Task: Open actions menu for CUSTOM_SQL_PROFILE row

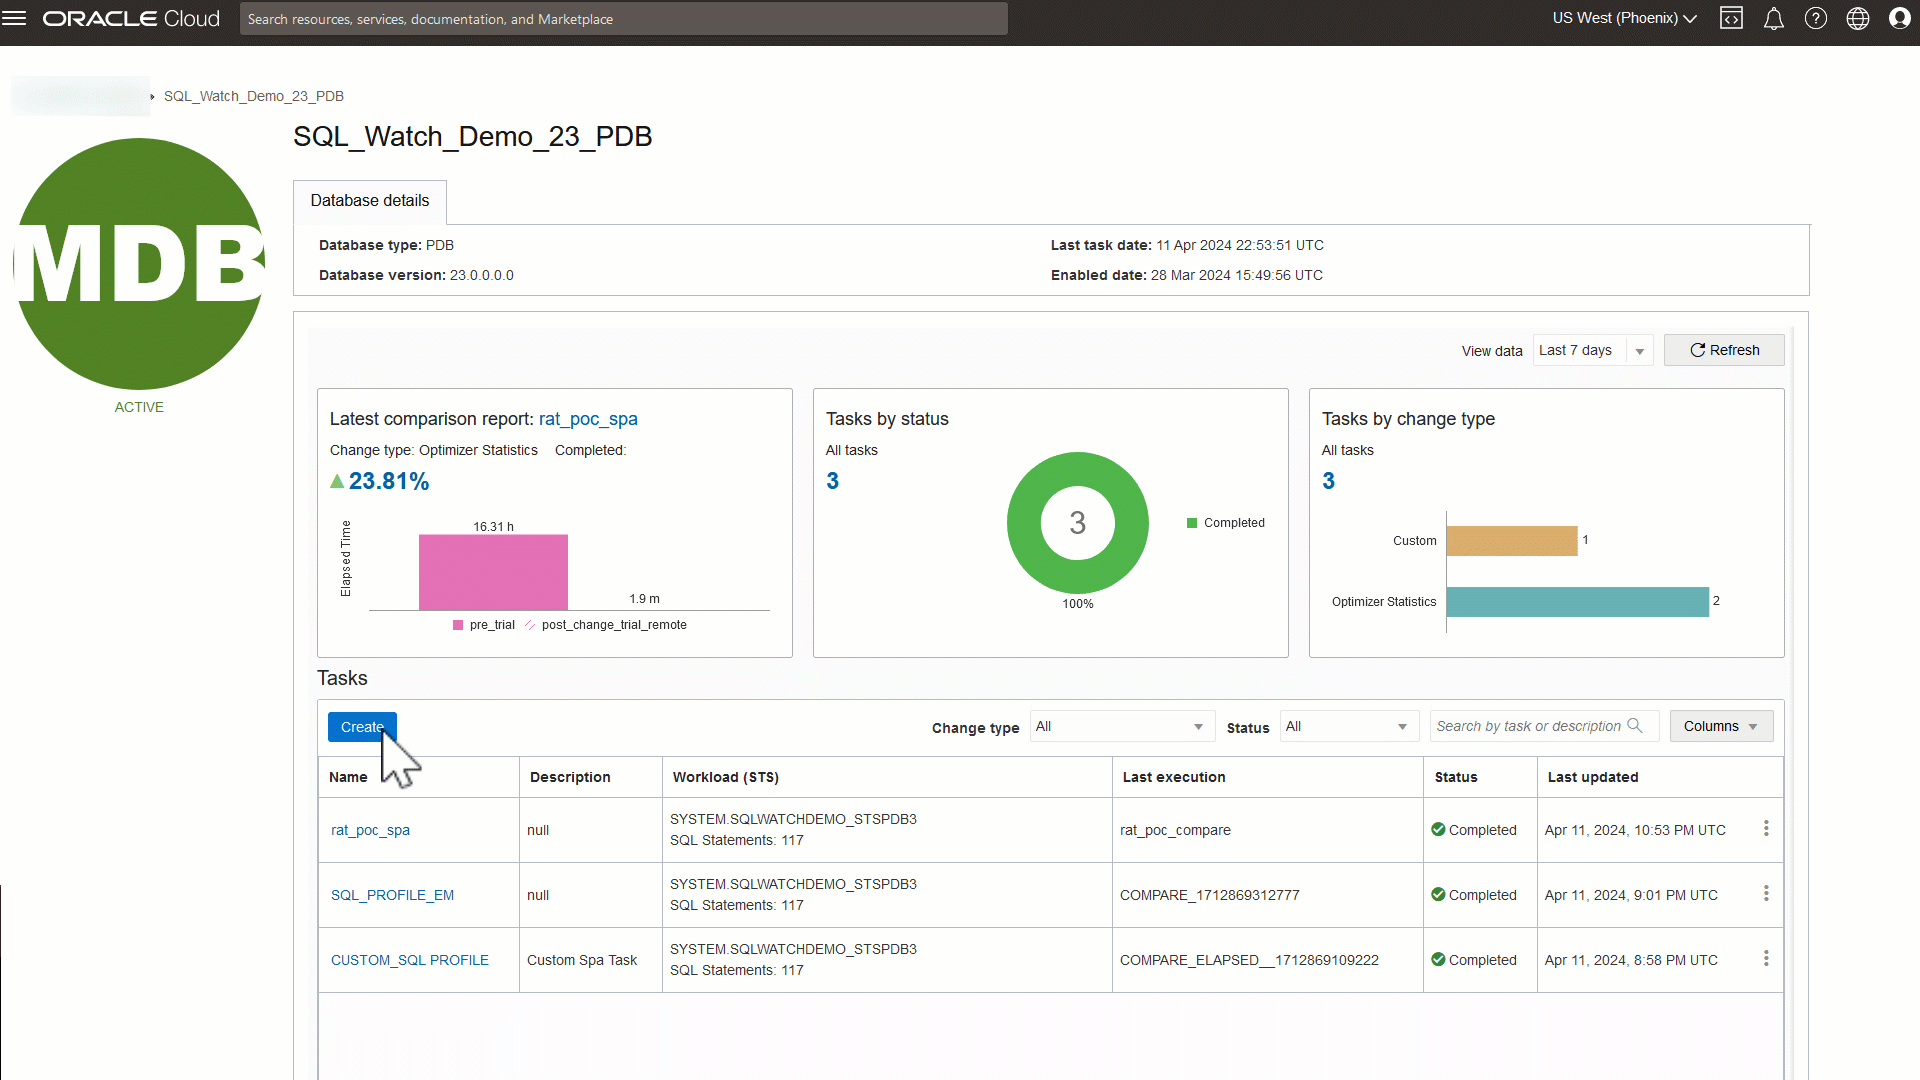Action: pyautogui.click(x=1766, y=959)
